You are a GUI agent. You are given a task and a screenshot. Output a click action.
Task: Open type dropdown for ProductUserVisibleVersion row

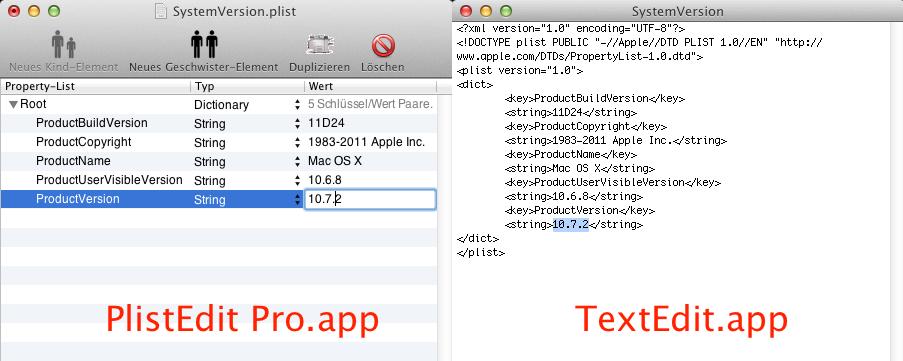297,181
